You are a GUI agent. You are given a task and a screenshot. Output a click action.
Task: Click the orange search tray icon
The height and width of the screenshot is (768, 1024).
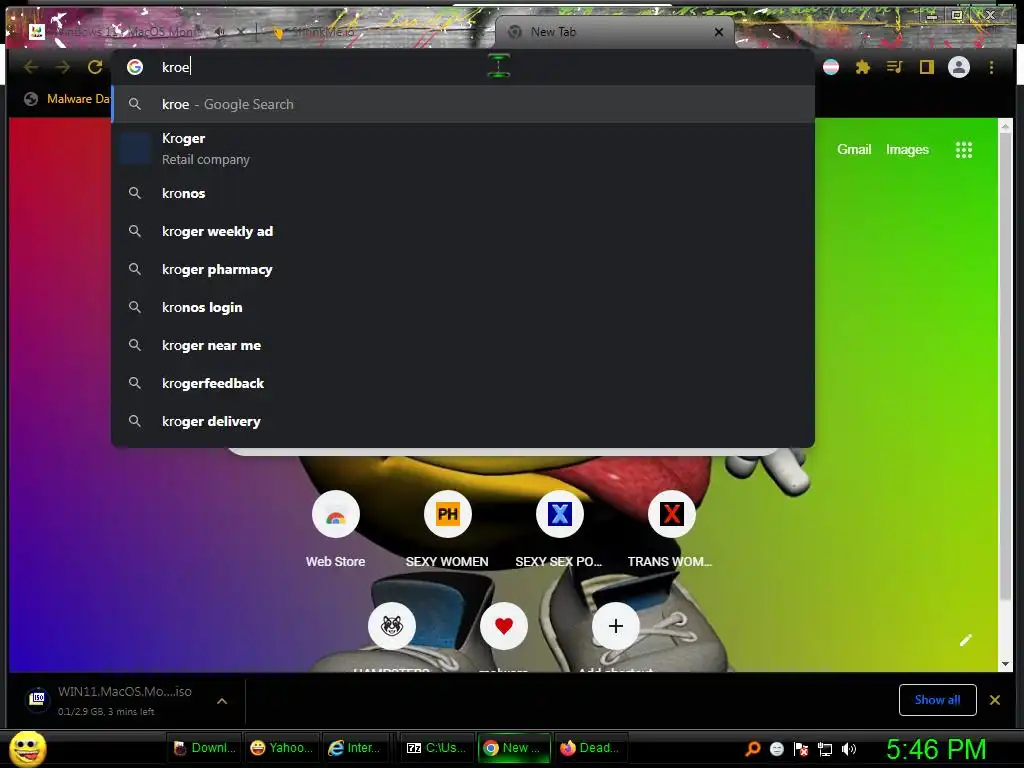(x=753, y=748)
